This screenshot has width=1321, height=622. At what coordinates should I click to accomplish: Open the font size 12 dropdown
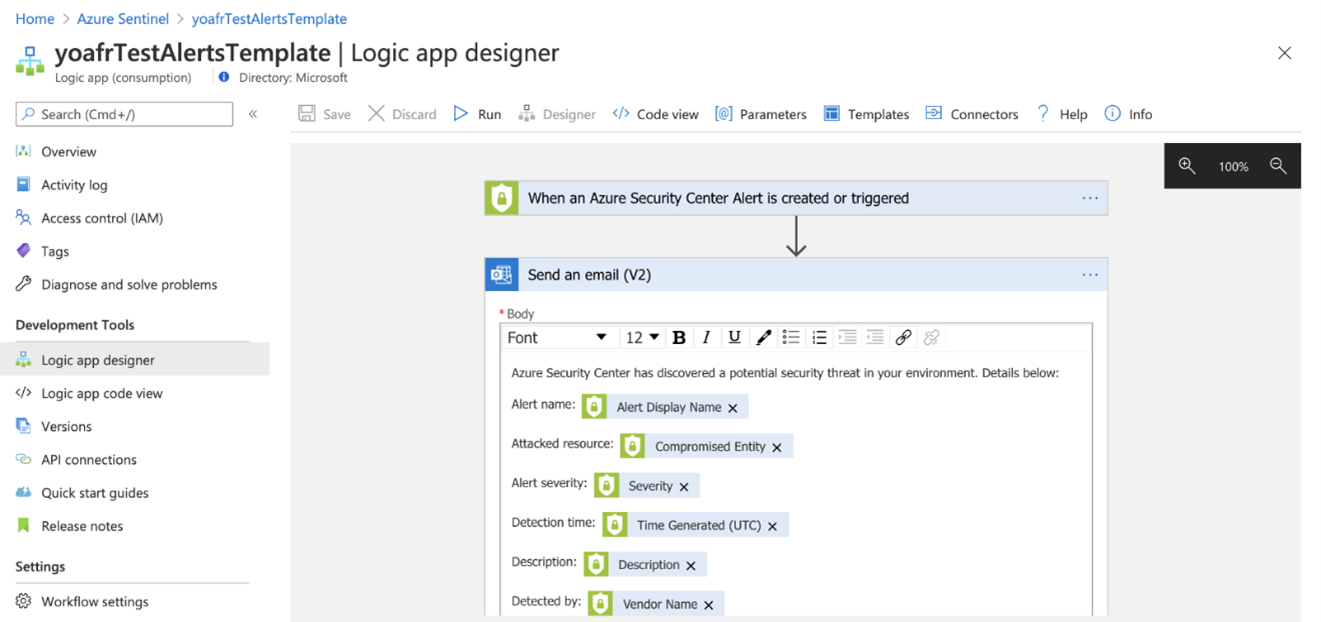pos(642,337)
